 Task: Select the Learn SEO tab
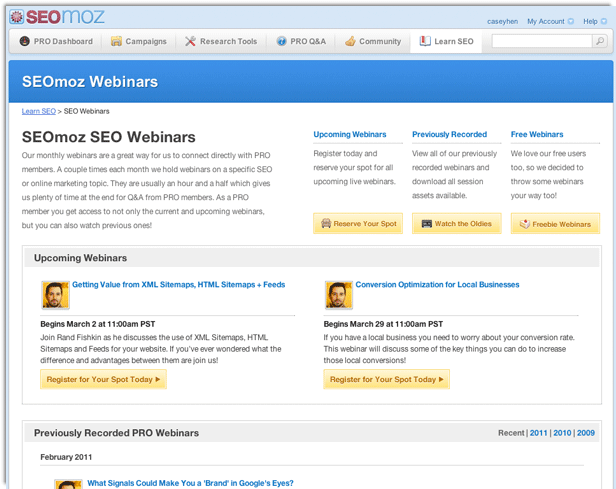pos(446,41)
